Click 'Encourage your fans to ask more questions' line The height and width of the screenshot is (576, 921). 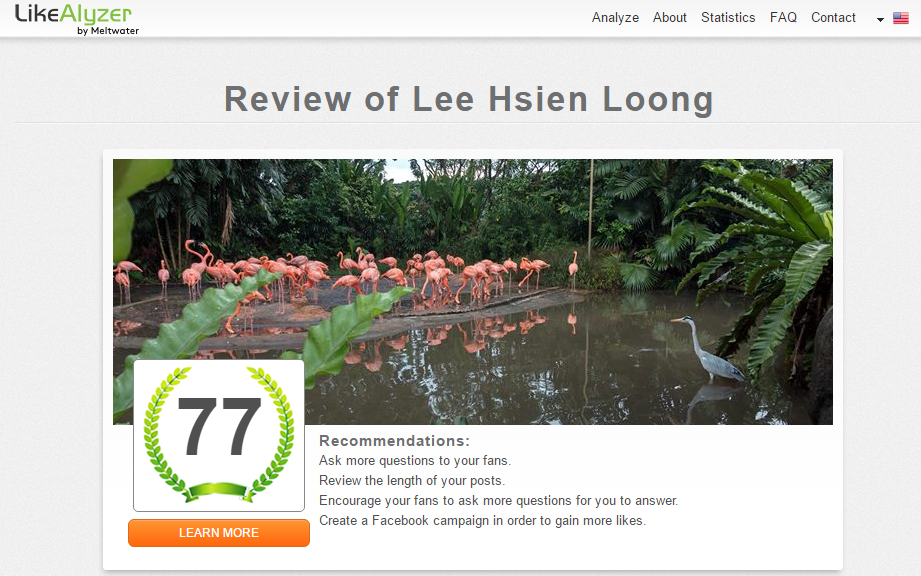498,501
